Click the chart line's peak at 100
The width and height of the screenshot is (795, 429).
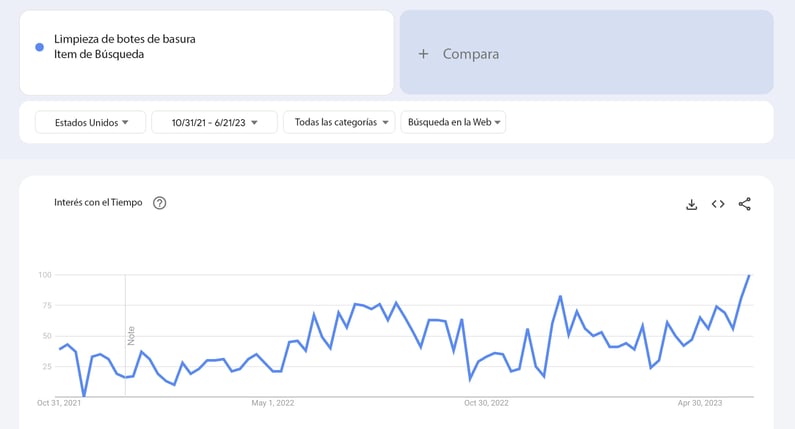749,275
